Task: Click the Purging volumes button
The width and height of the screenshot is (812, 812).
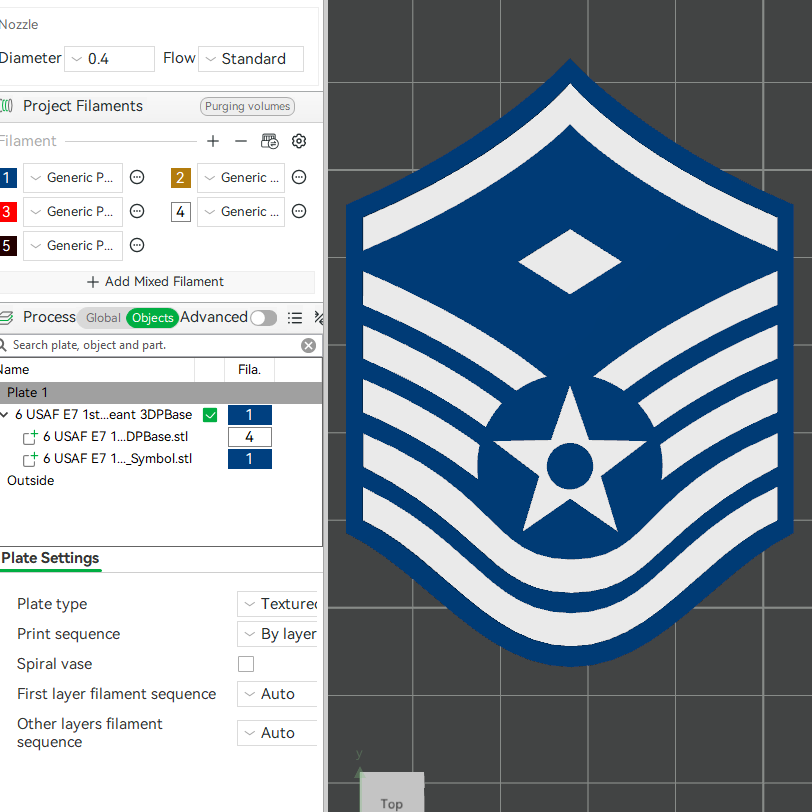Action: 248,106
